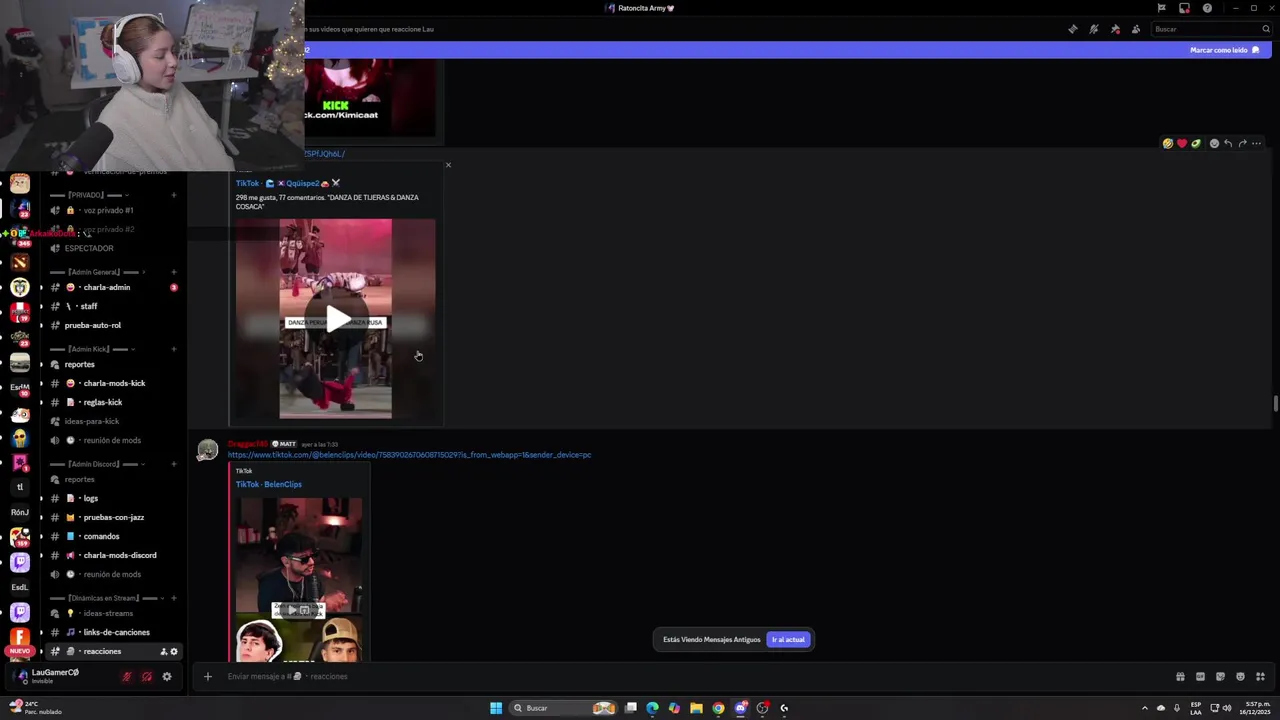The width and height of the screenshot is (1280, 720).
Task: Open the pruebas-con-jazz channel
Action: click(112, 517)
